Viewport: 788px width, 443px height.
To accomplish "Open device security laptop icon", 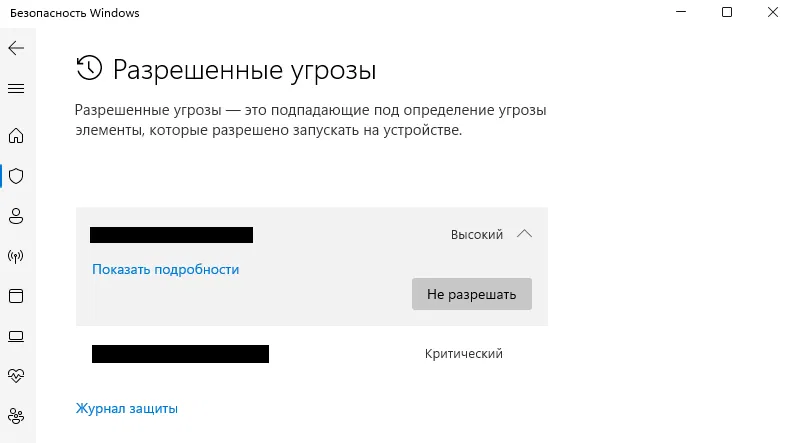I will click(16, 336).
